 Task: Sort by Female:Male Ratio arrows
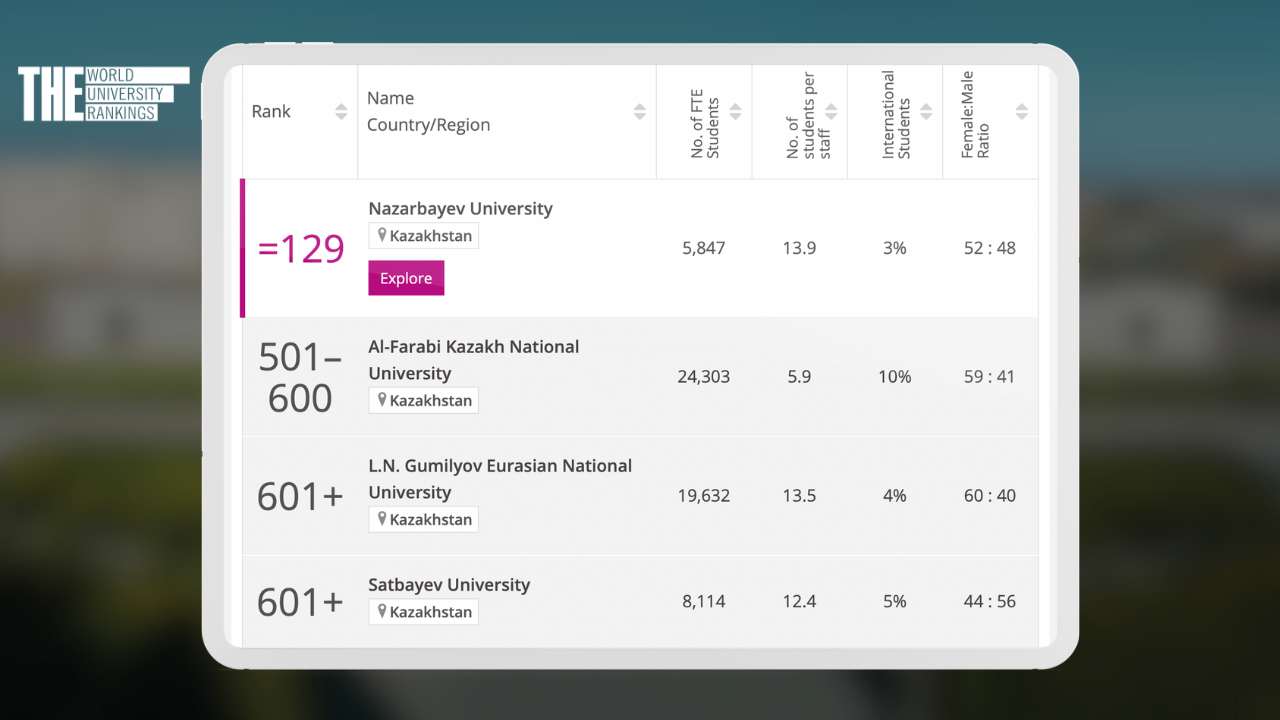(1021, 112)
